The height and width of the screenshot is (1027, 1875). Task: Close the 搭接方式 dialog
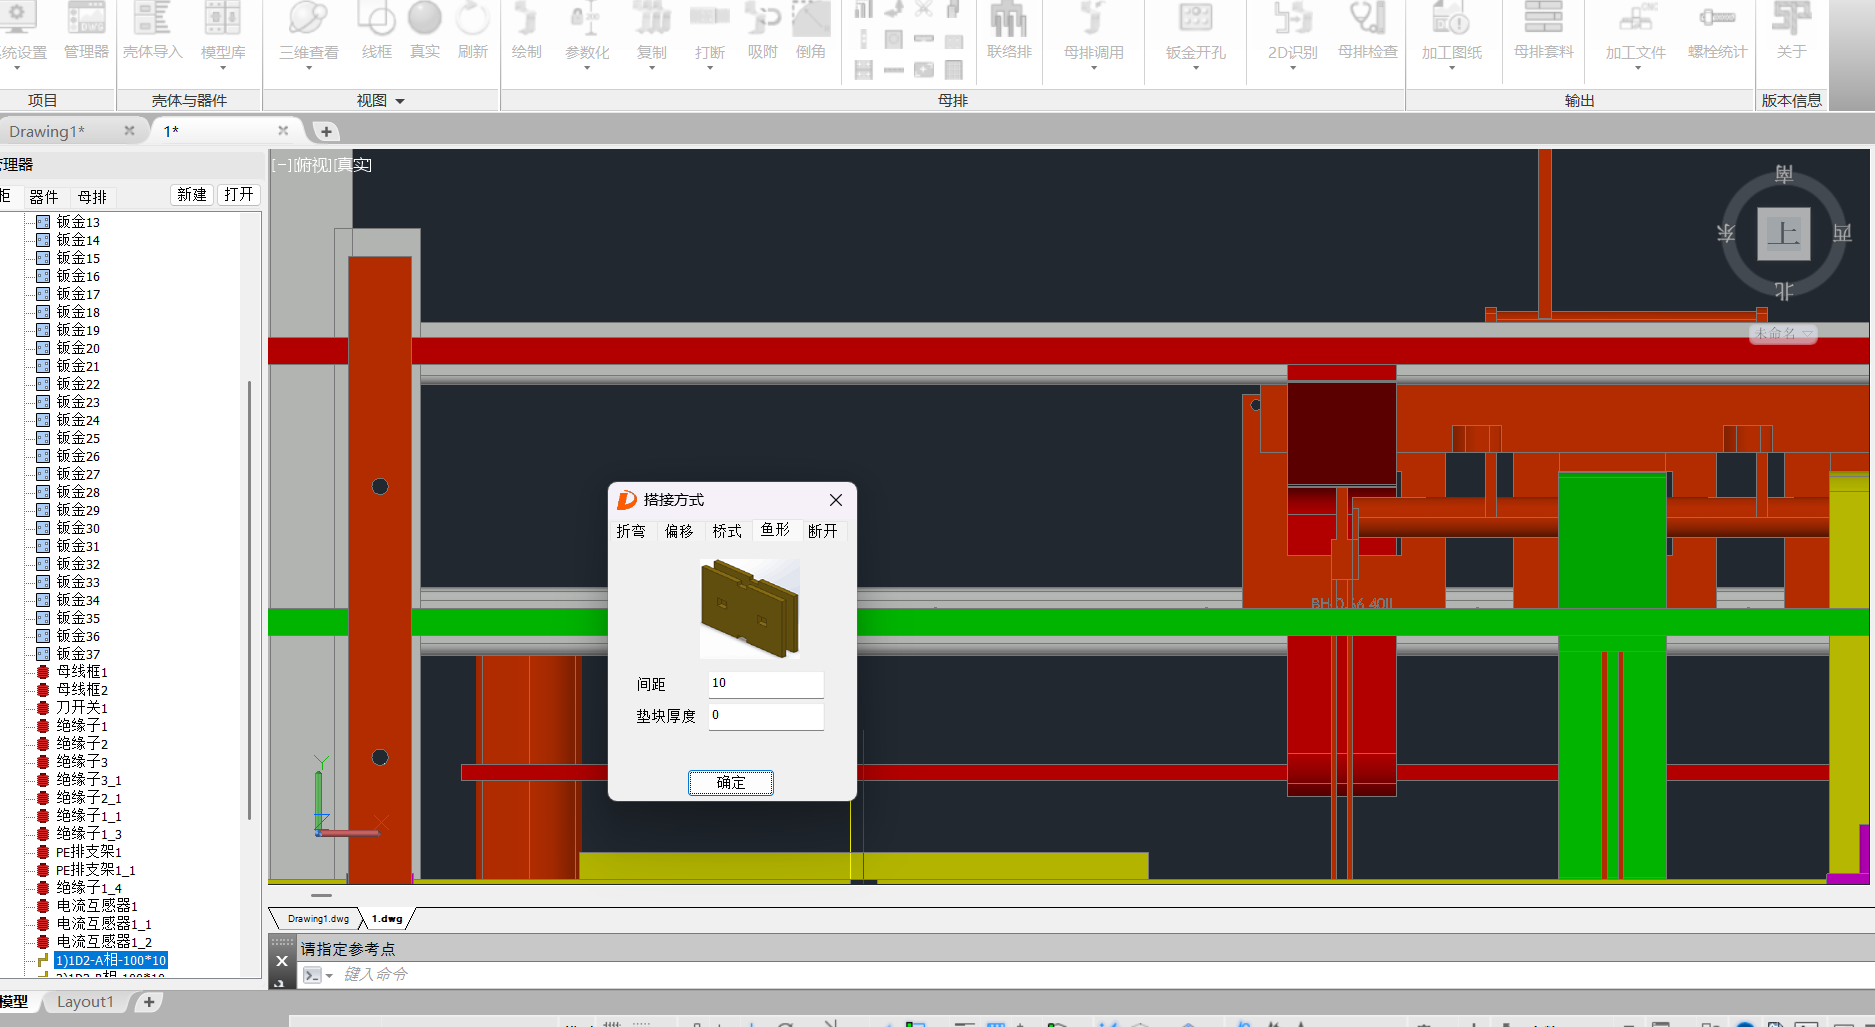pos(836,500)
